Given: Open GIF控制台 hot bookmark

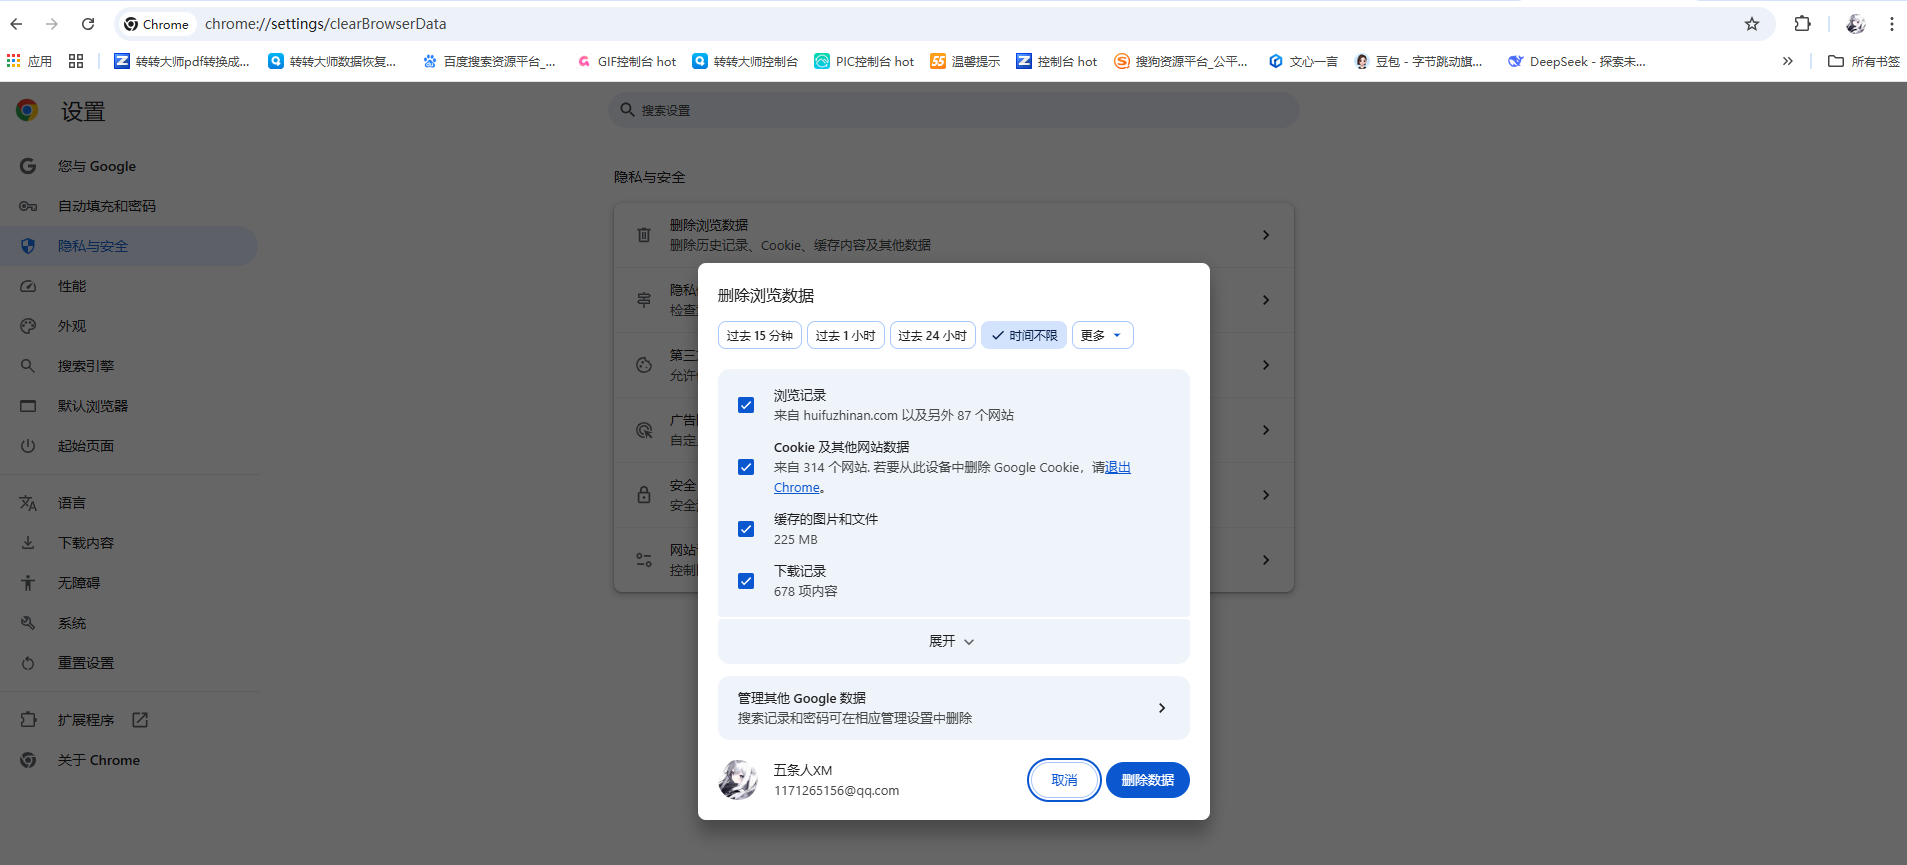Looking at the screenshot, I should pos(627,61).
